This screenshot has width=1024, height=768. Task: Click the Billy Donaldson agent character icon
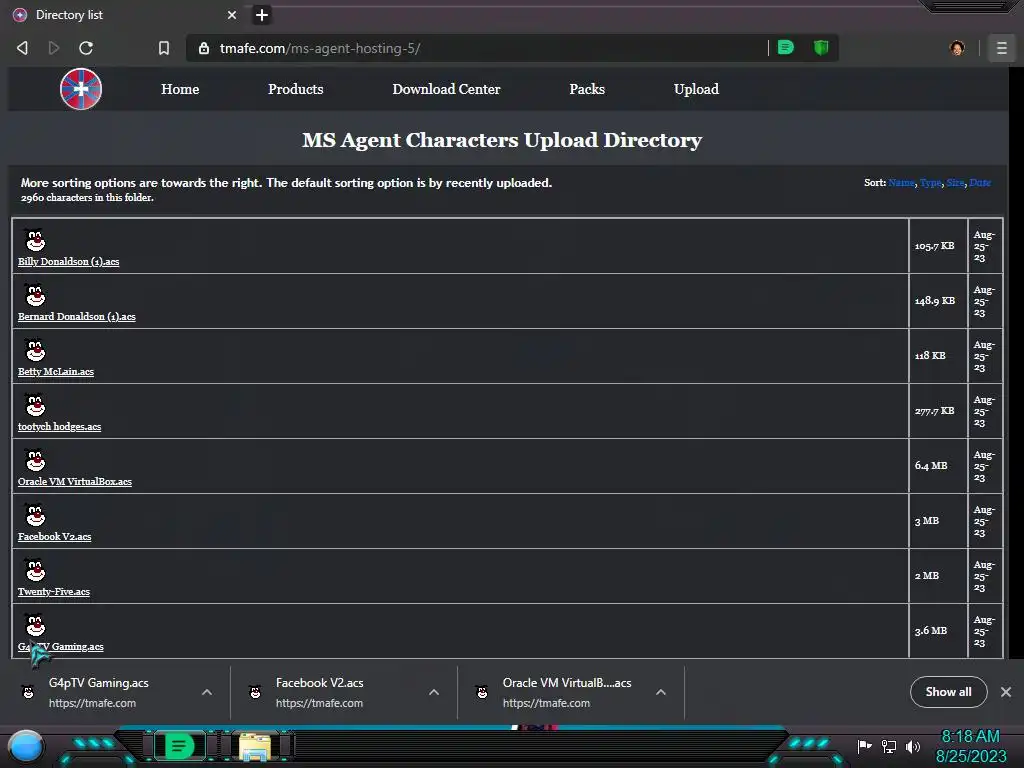pos(35,240)
